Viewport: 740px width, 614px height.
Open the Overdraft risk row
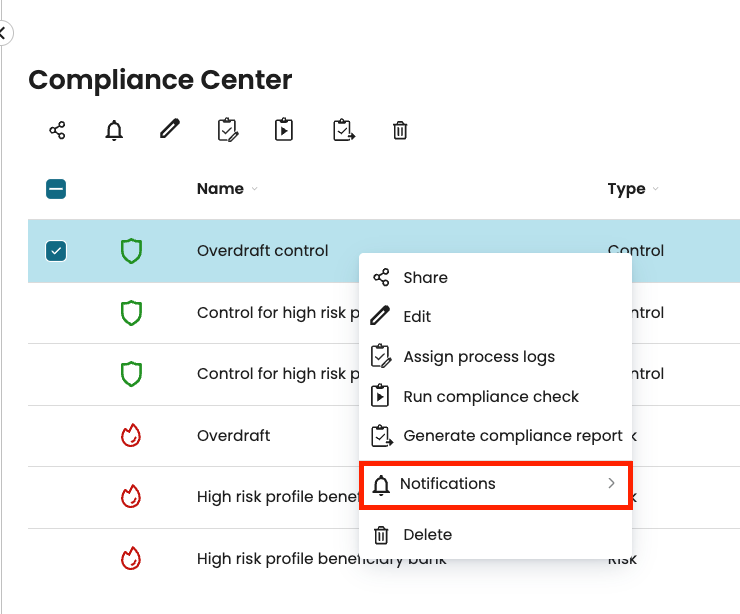(x=234, y=436)
